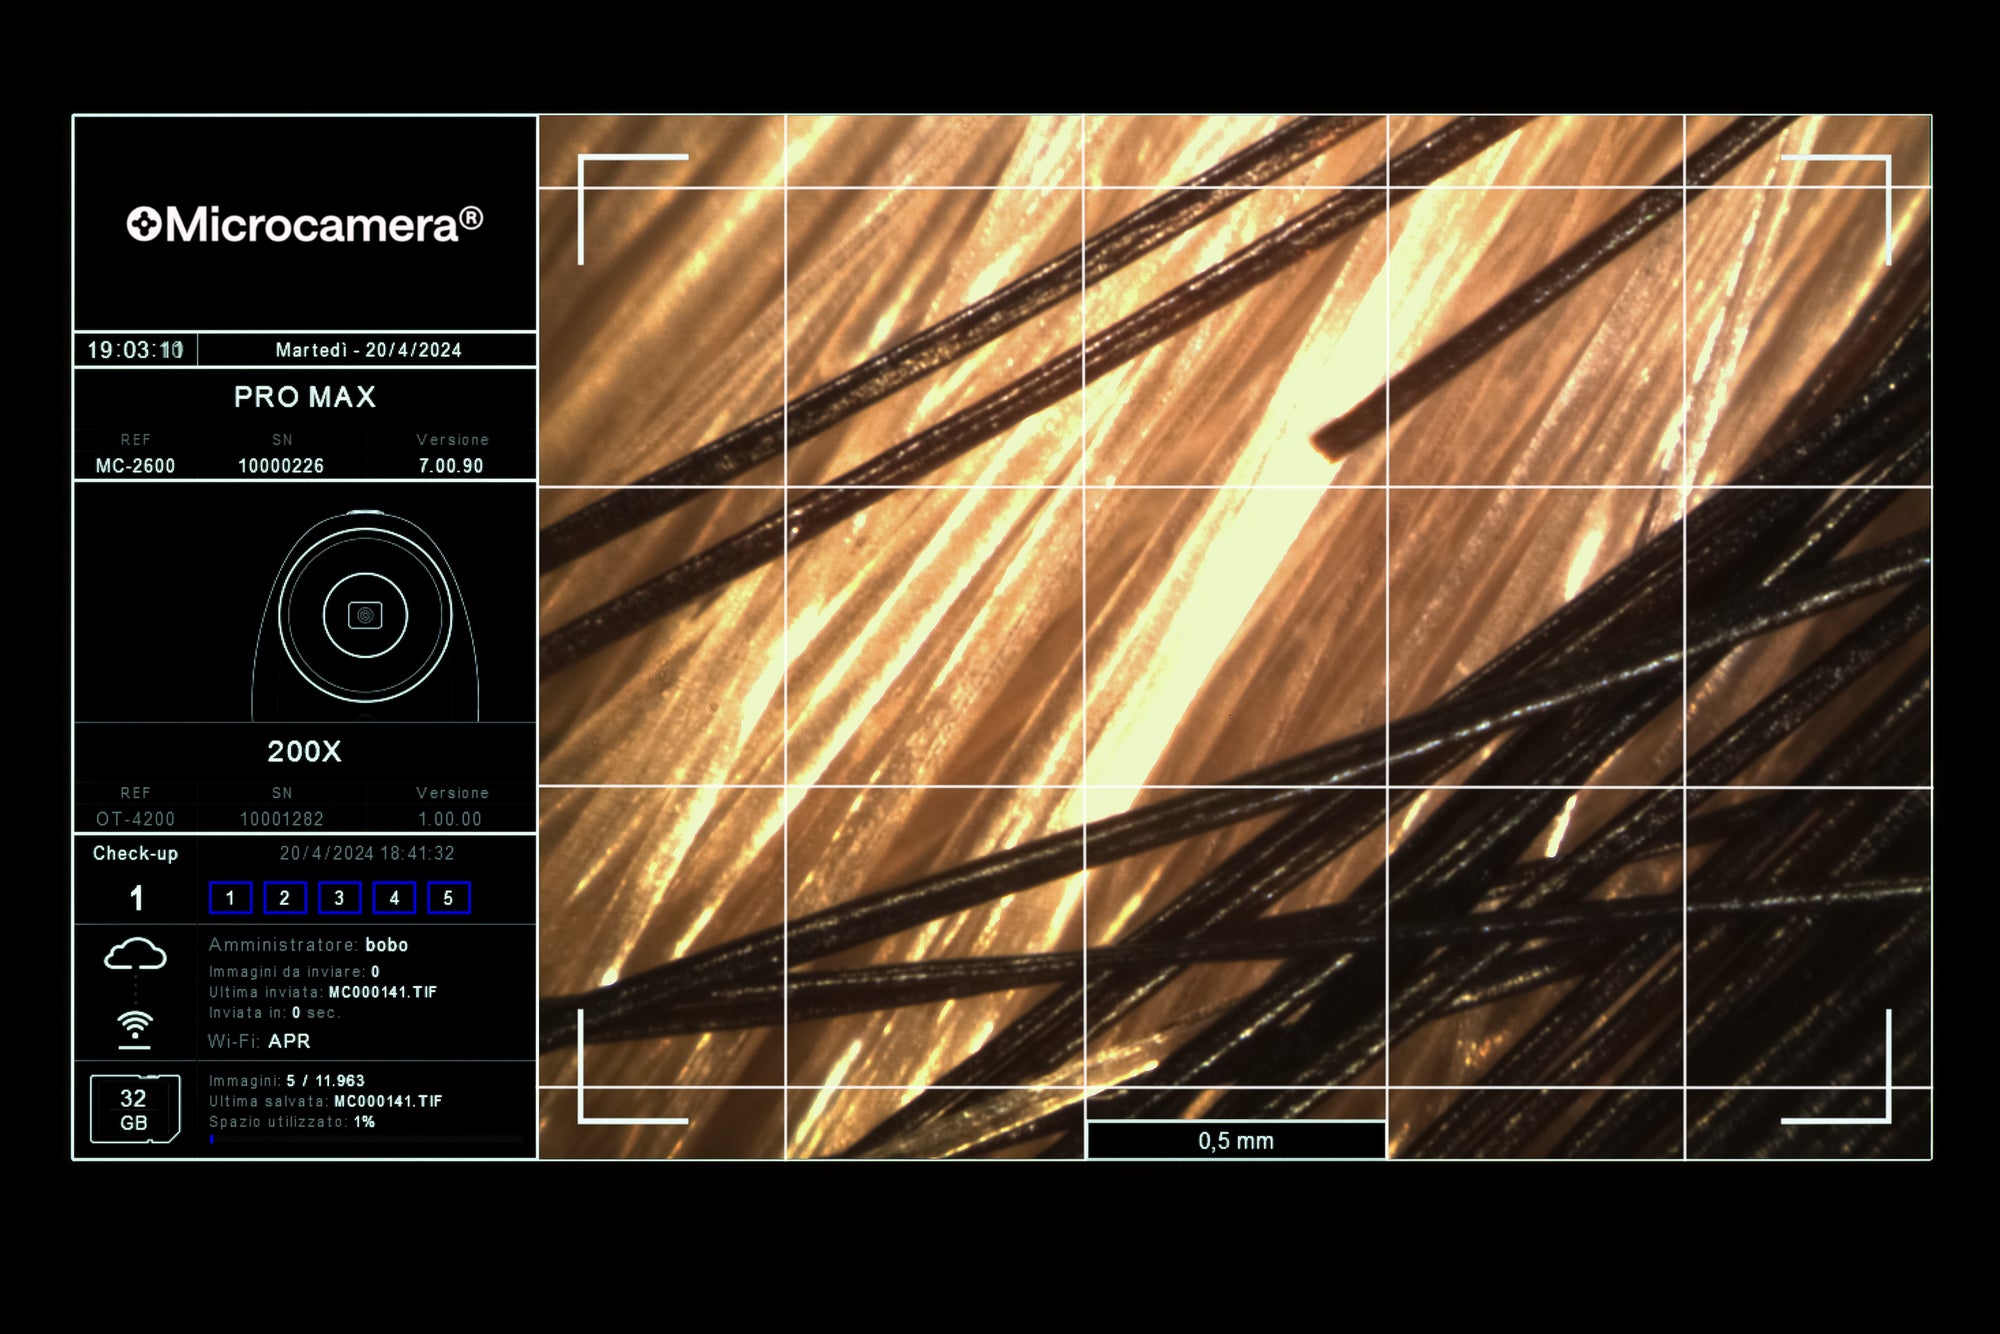Click the Ultima inviata MC000141.TIF filename

pos(383,992)
